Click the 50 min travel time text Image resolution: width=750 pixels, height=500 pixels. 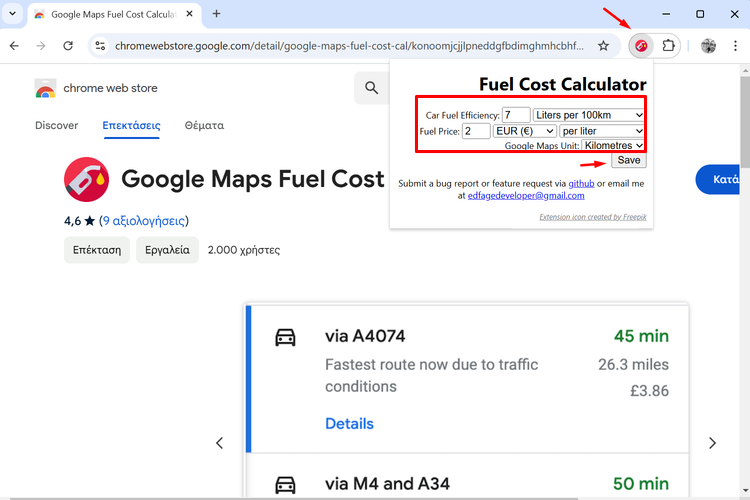(641, 484)
